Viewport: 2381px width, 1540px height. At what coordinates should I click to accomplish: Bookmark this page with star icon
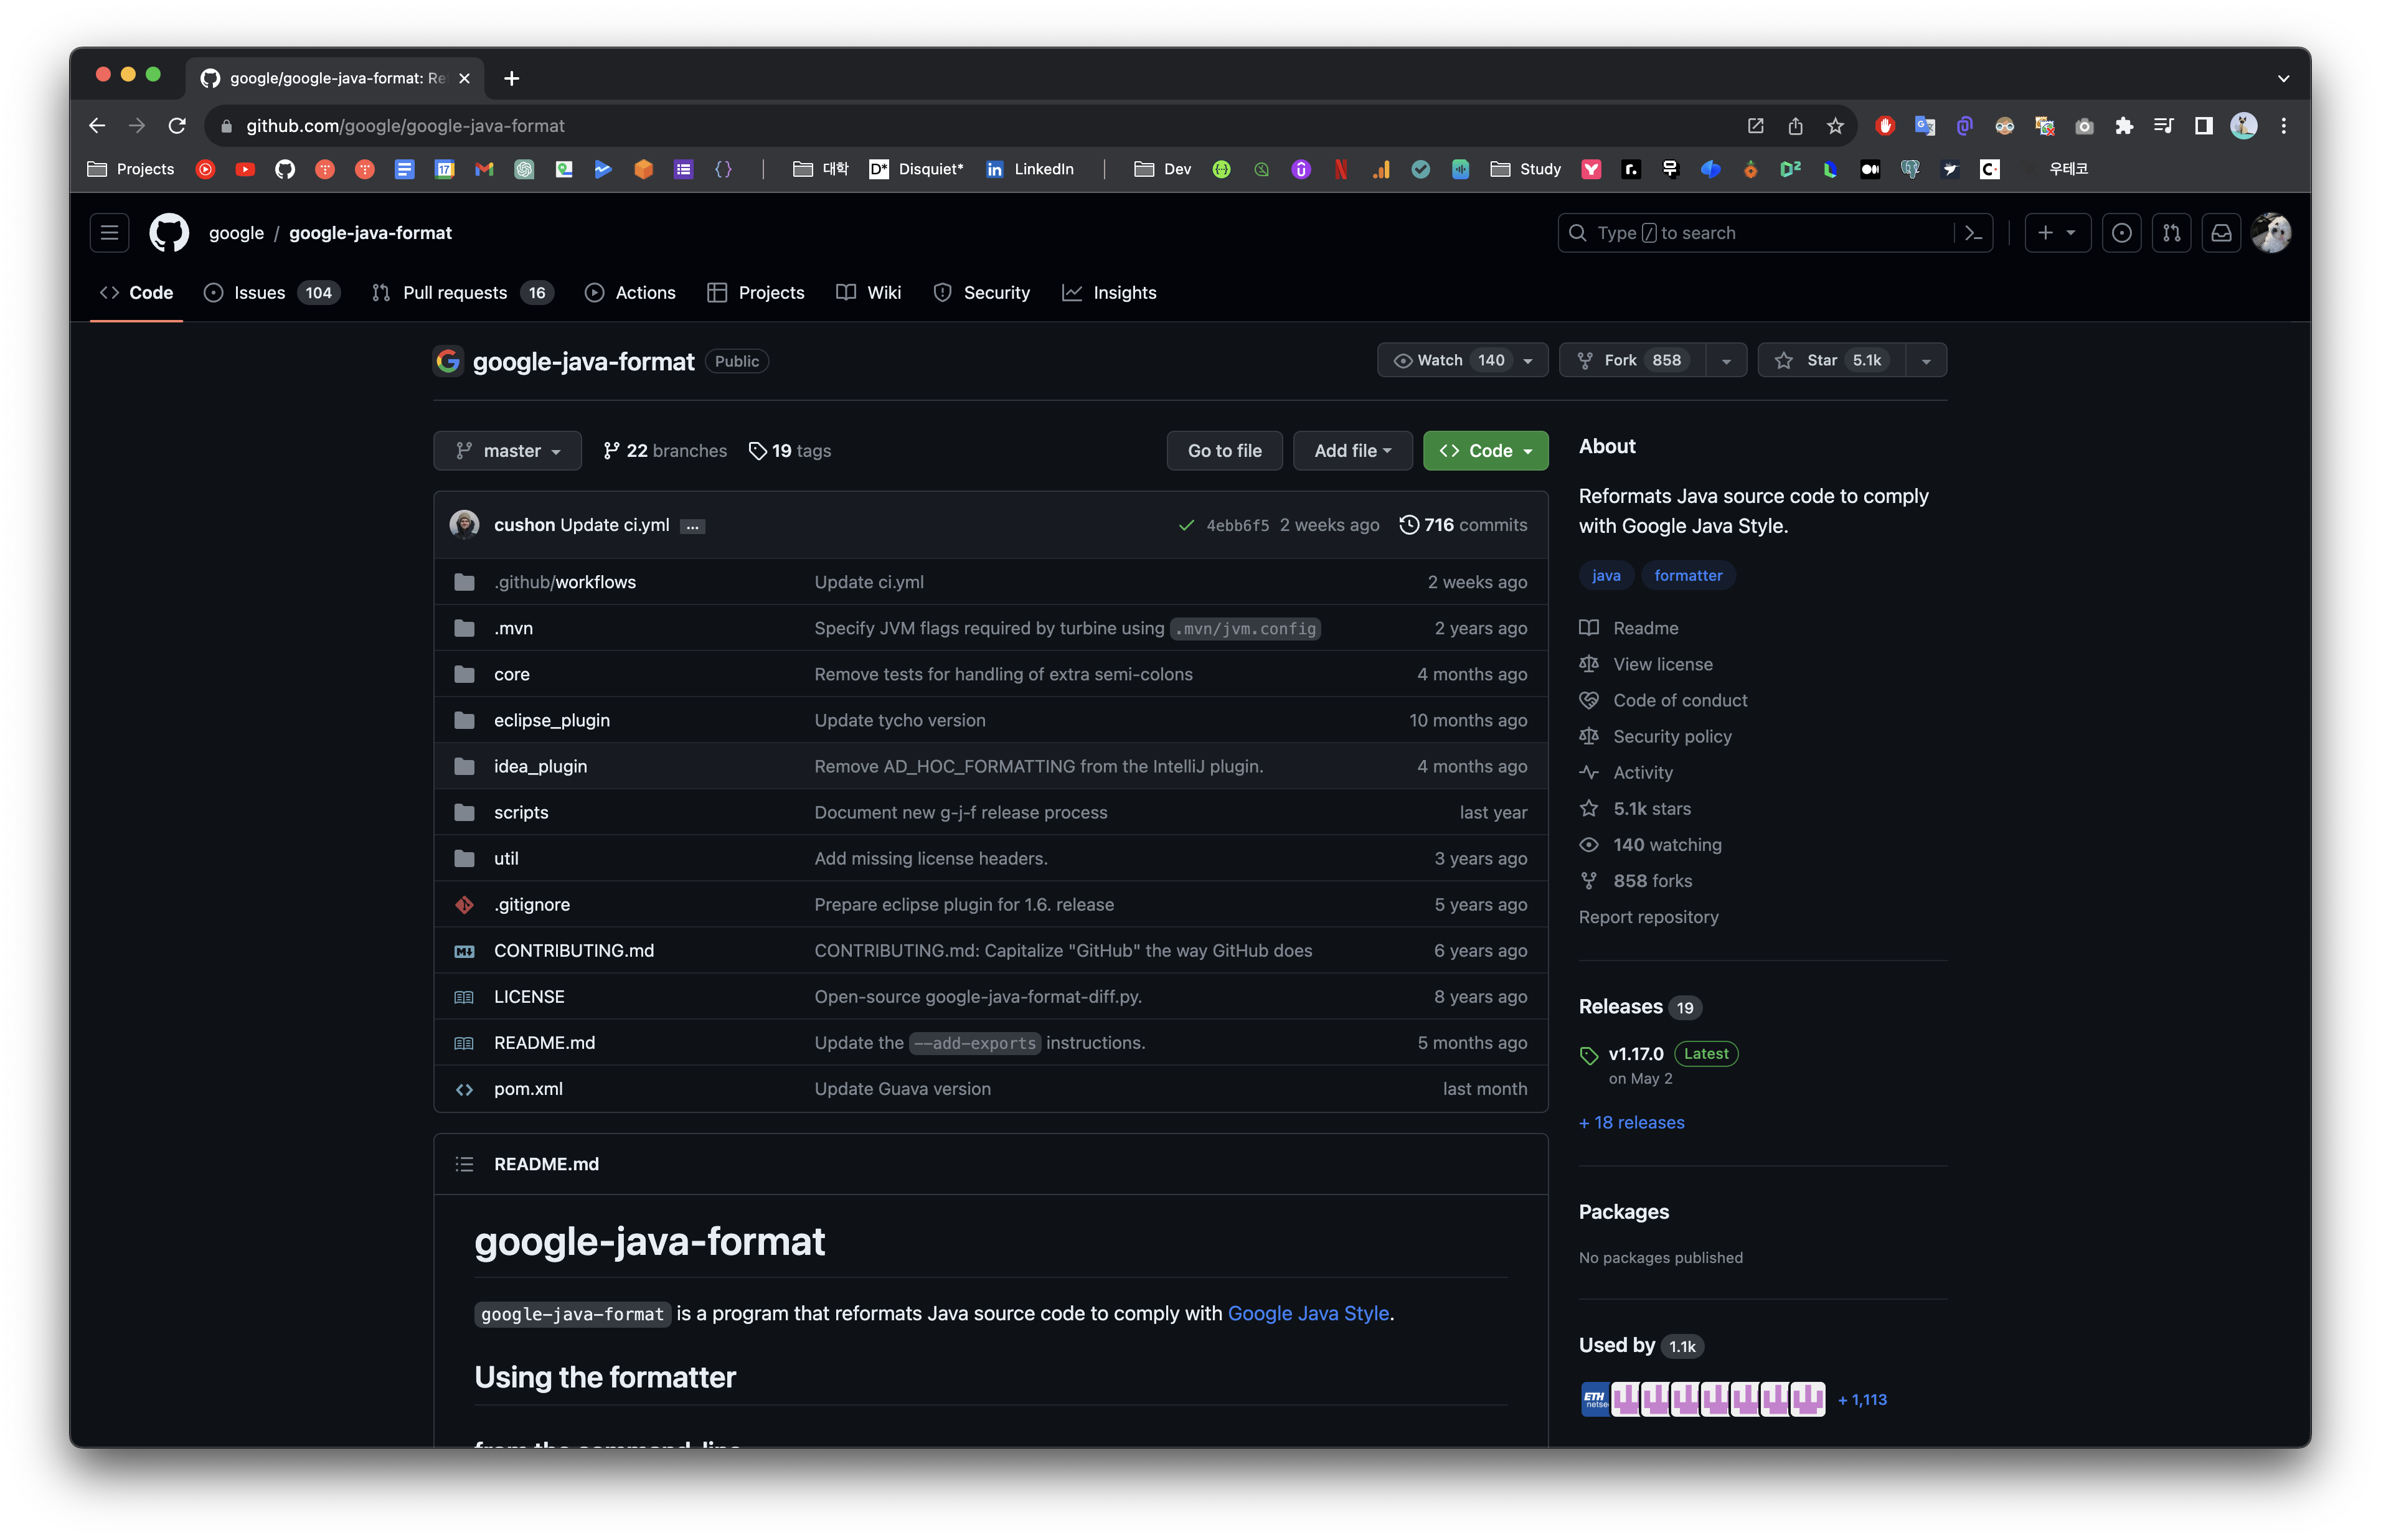[1835, 126]
